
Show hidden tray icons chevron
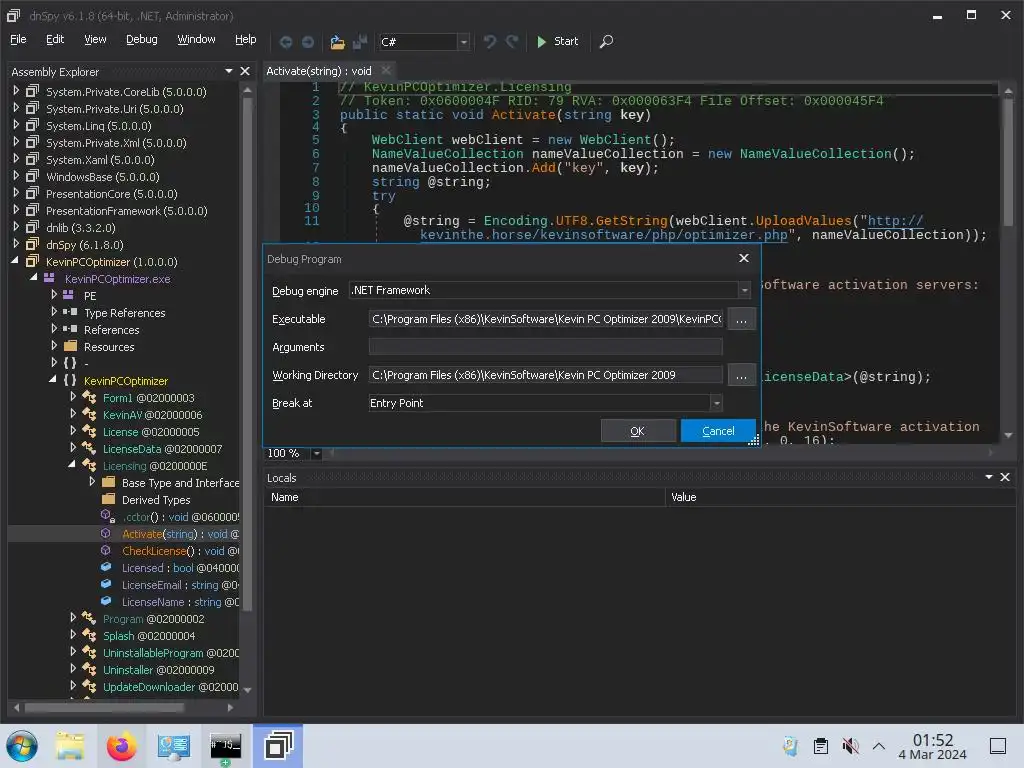point(879,746)
